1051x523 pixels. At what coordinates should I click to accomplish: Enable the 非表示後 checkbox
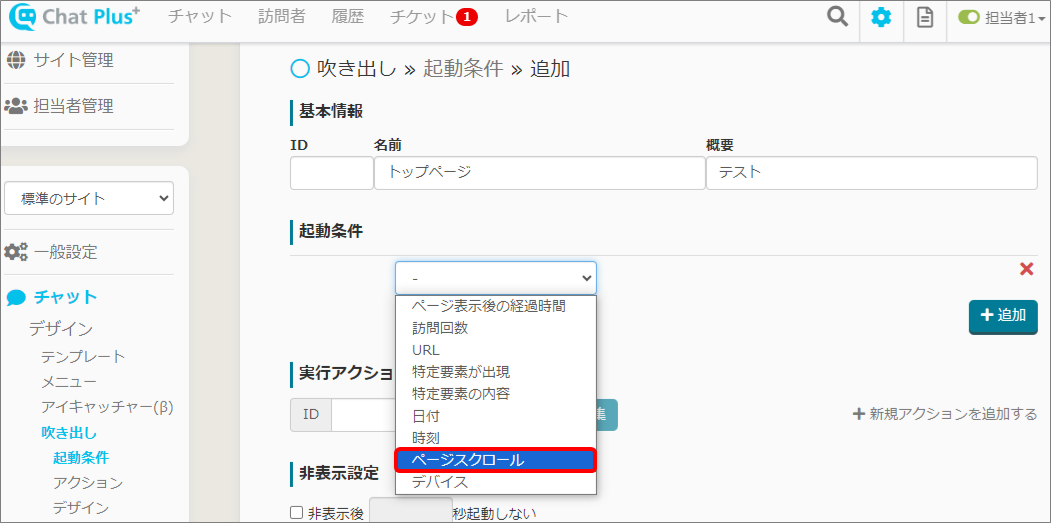[x=296, y=513]
